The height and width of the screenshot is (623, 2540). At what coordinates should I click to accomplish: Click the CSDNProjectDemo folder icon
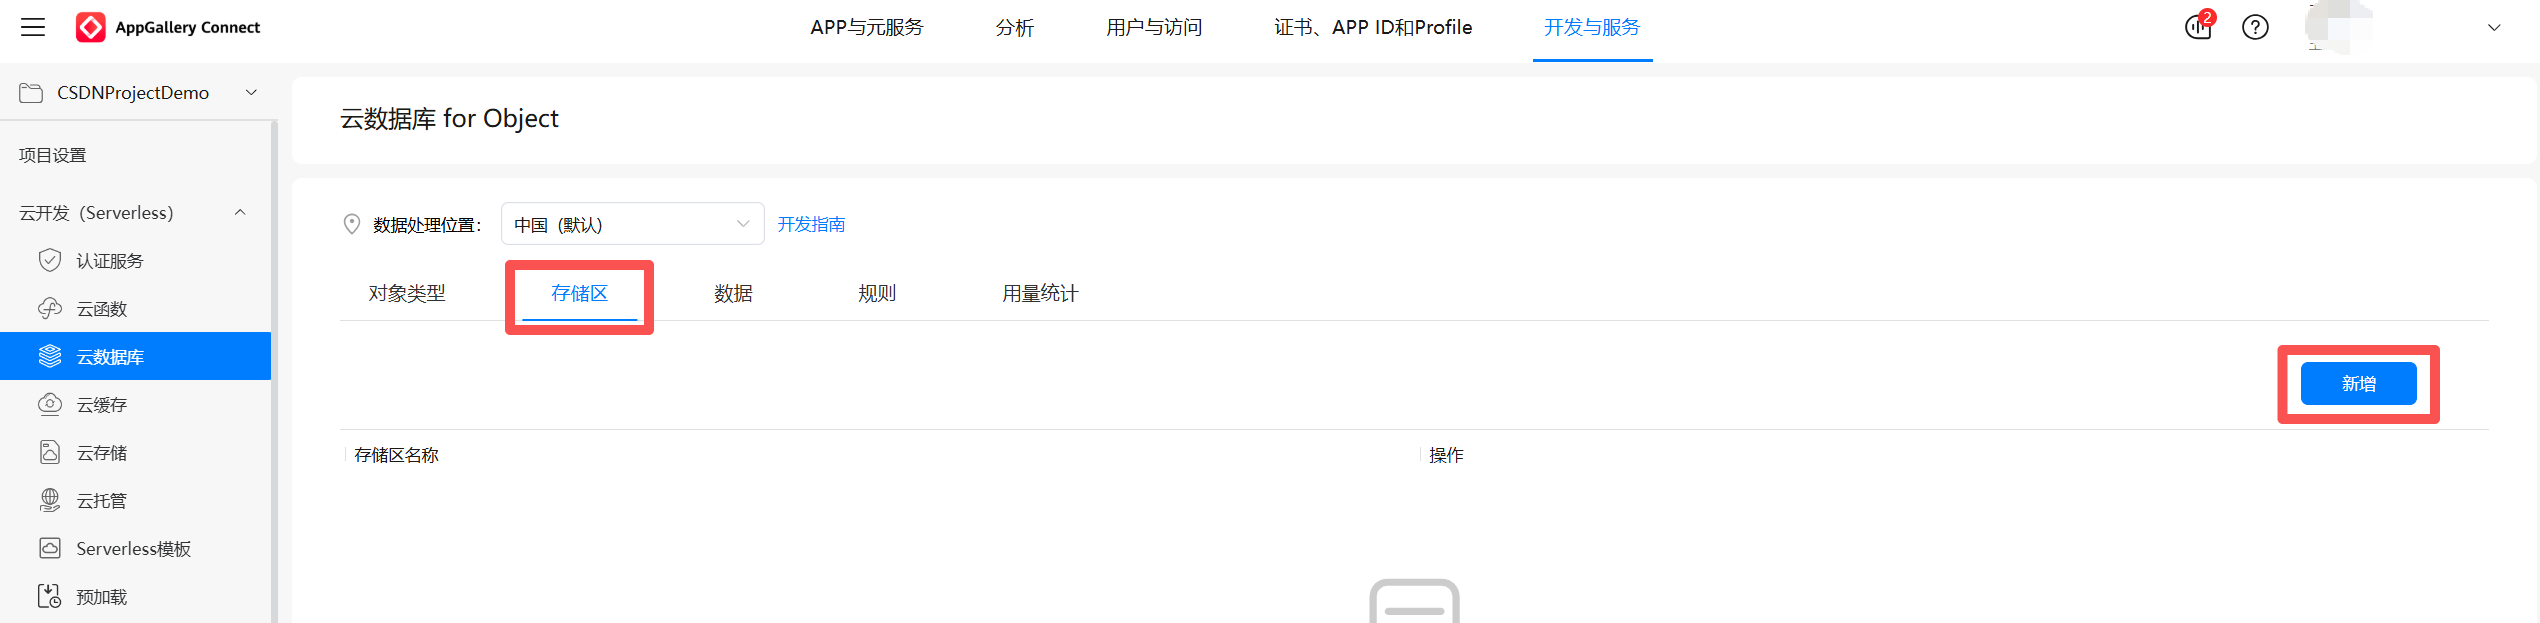tap(31, 93)
